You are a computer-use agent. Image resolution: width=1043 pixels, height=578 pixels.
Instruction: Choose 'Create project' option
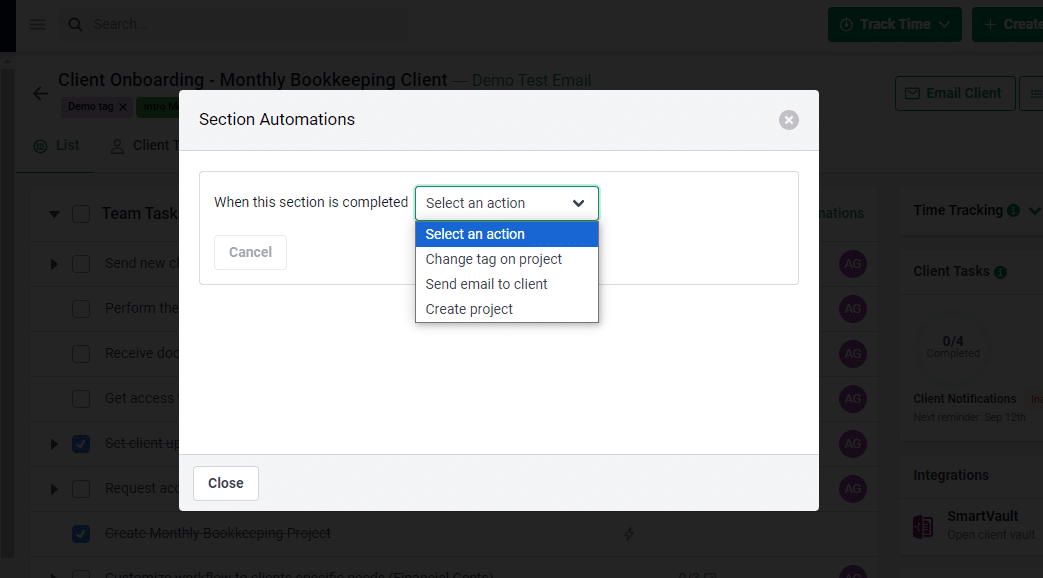pyautogui.click(x=507, y=309)
